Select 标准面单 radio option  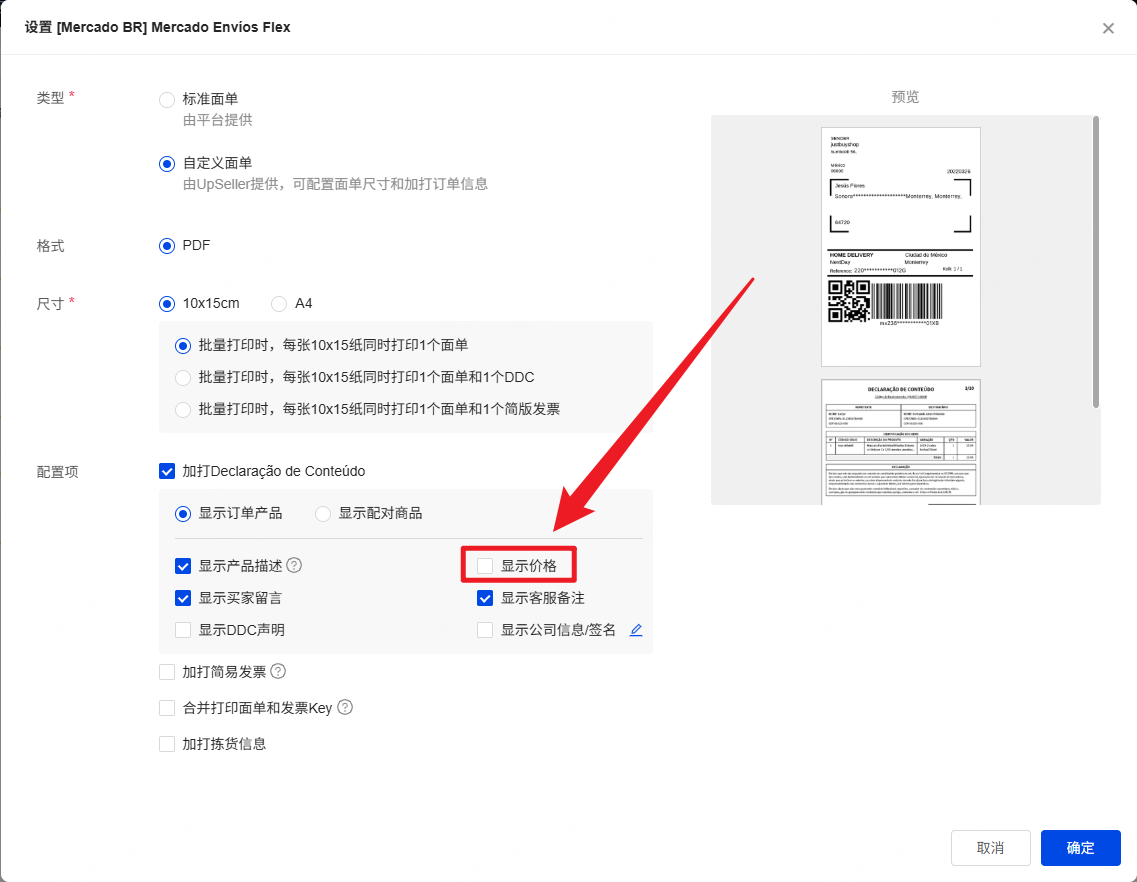point(167,99)
